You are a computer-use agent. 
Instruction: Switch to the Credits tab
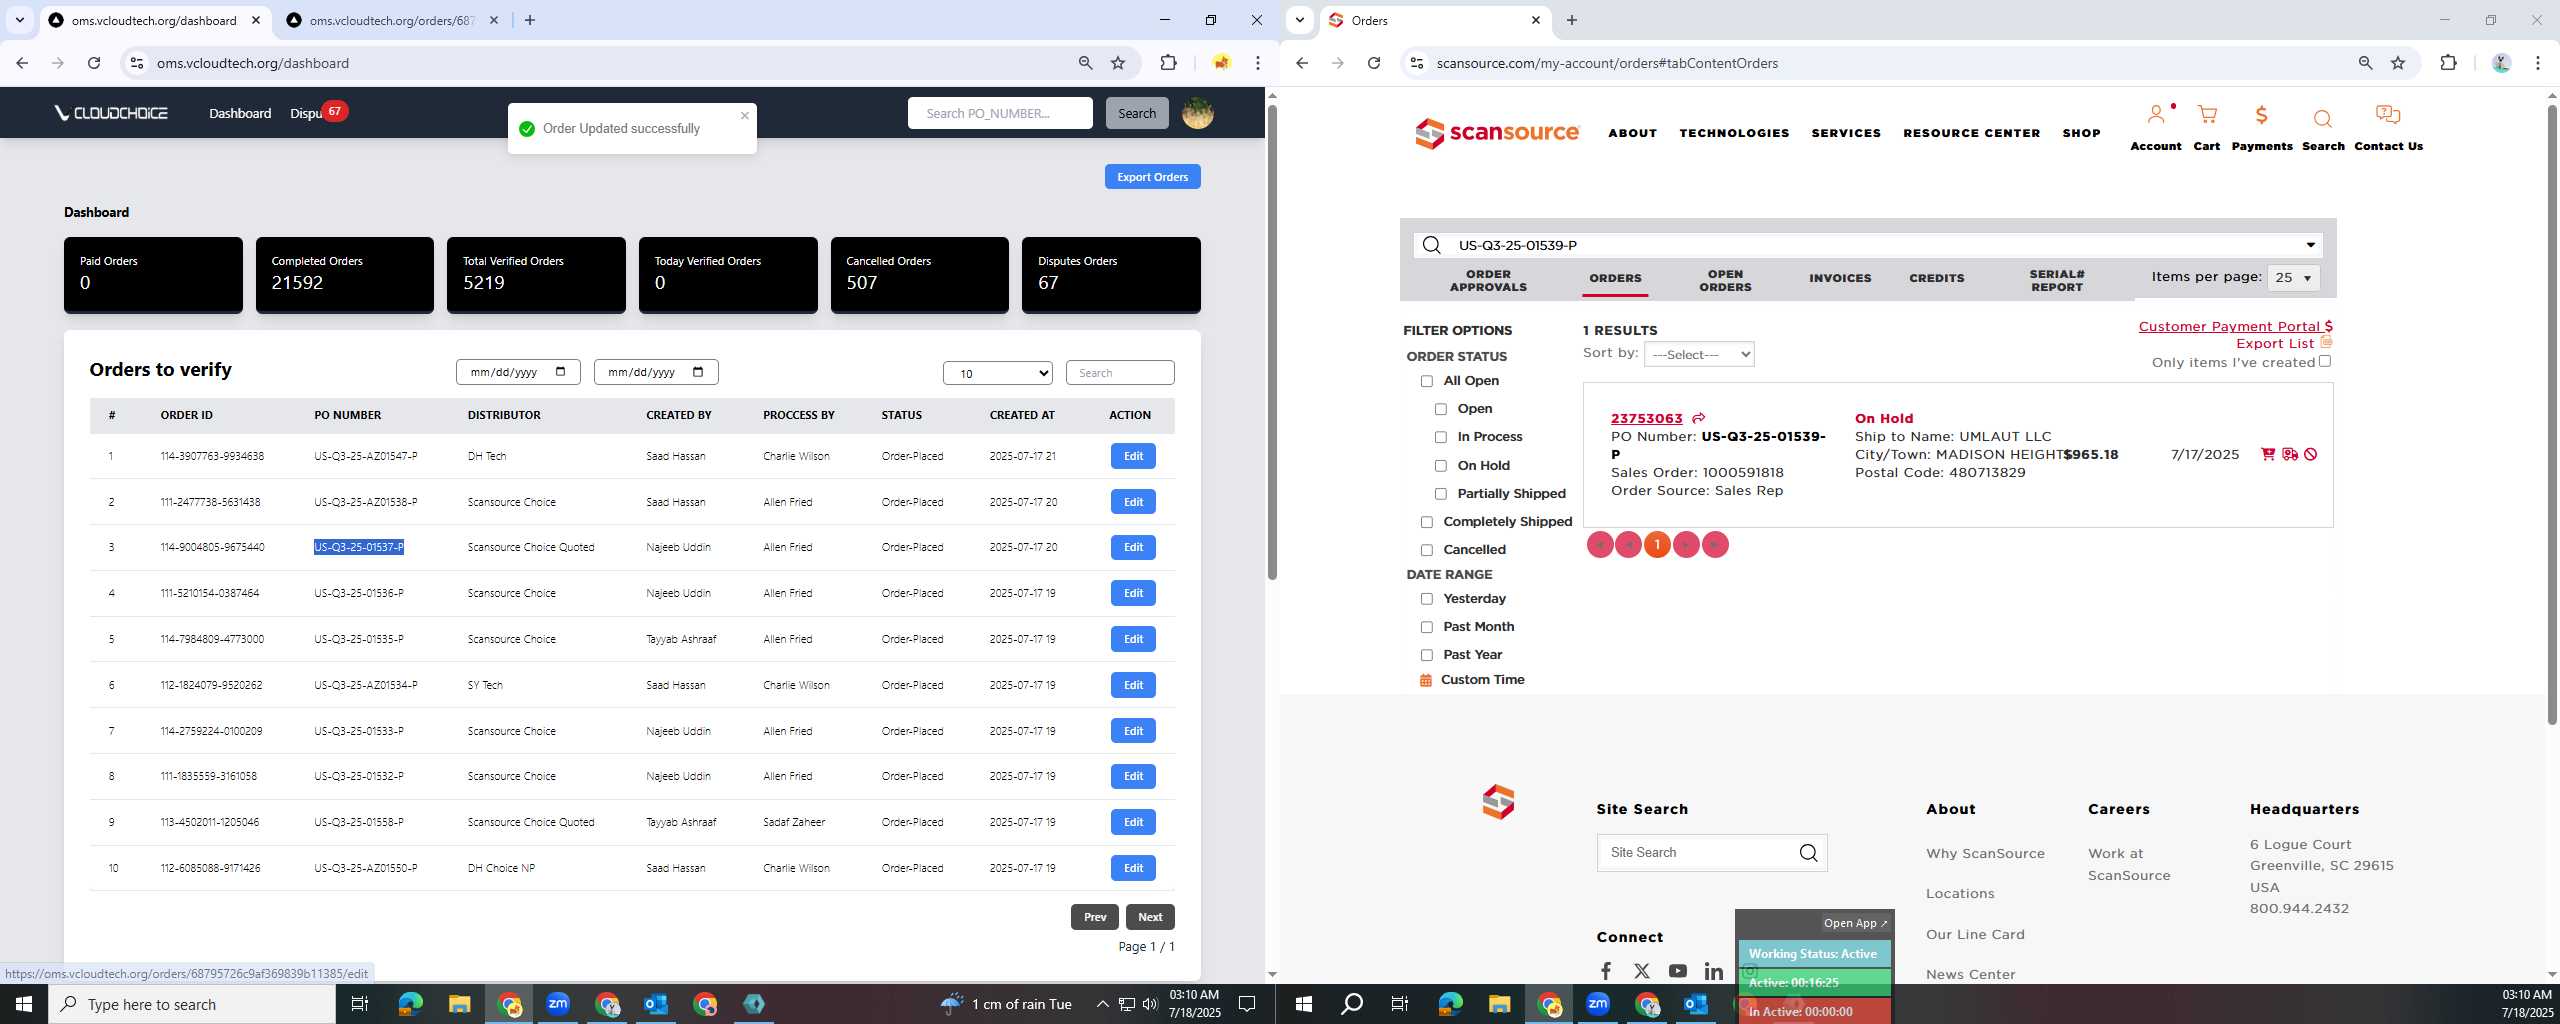pos(1937,278)
